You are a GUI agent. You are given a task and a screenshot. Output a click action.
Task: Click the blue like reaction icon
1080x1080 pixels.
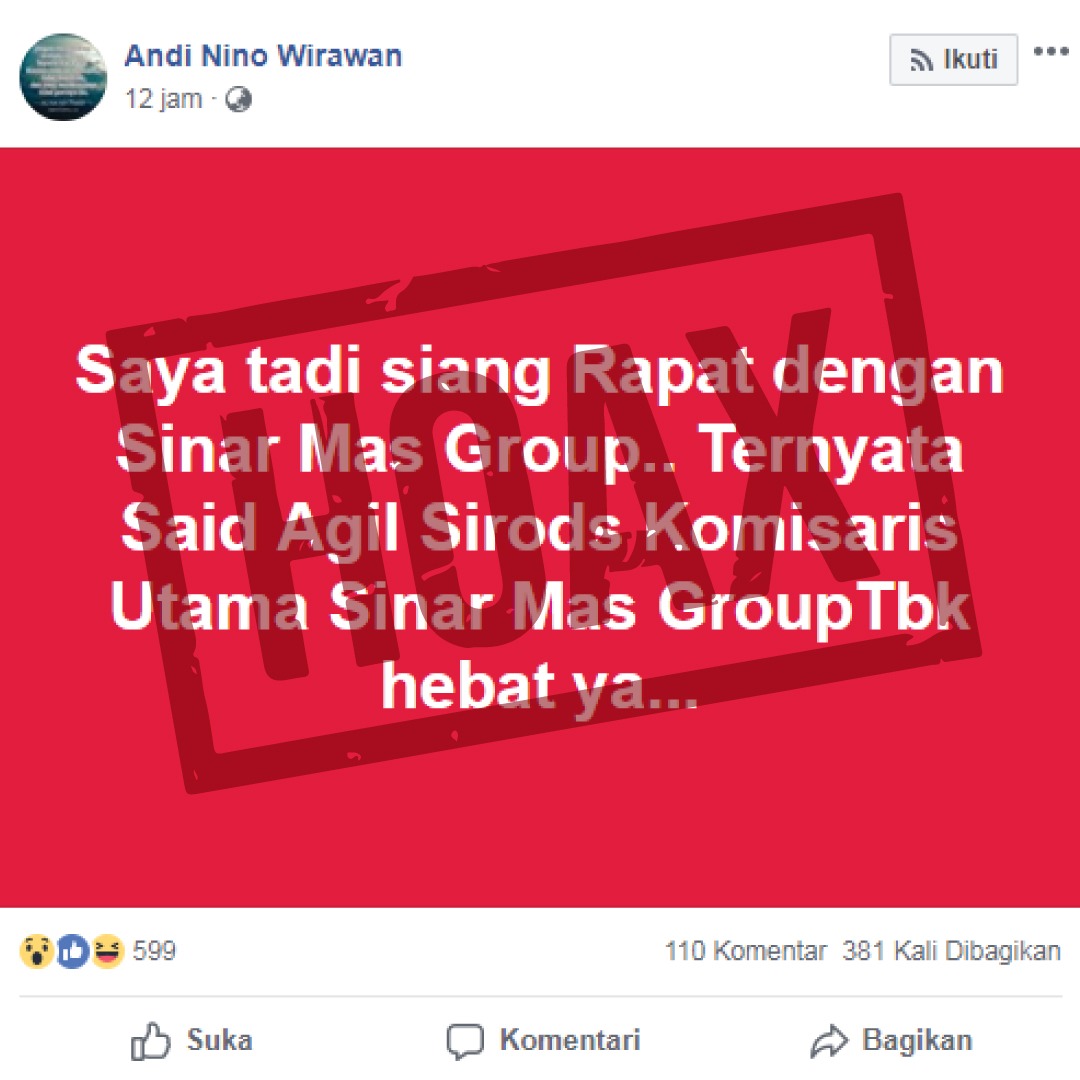click(x=73, y=952)
